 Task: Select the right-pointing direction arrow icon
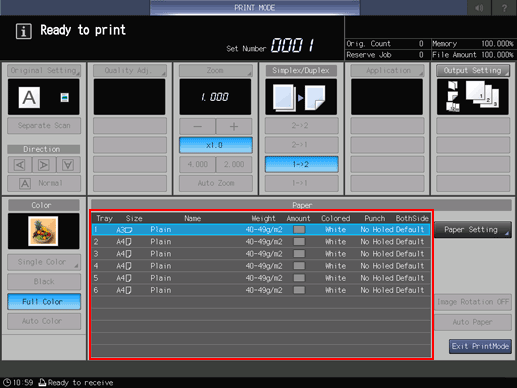pos(44,165)
